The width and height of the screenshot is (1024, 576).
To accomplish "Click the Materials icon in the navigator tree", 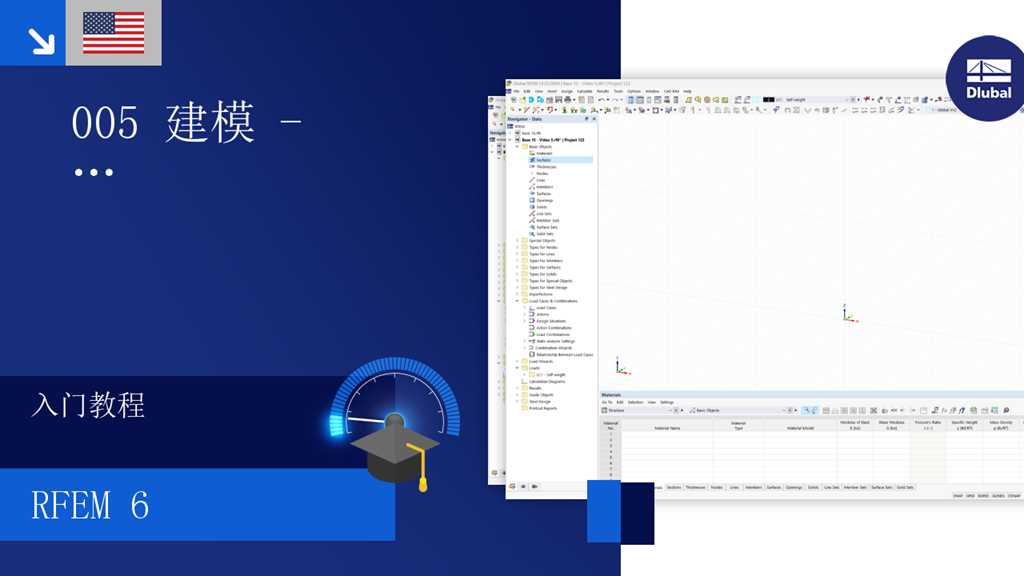I will pyautogui.click(x=532, y=153).
